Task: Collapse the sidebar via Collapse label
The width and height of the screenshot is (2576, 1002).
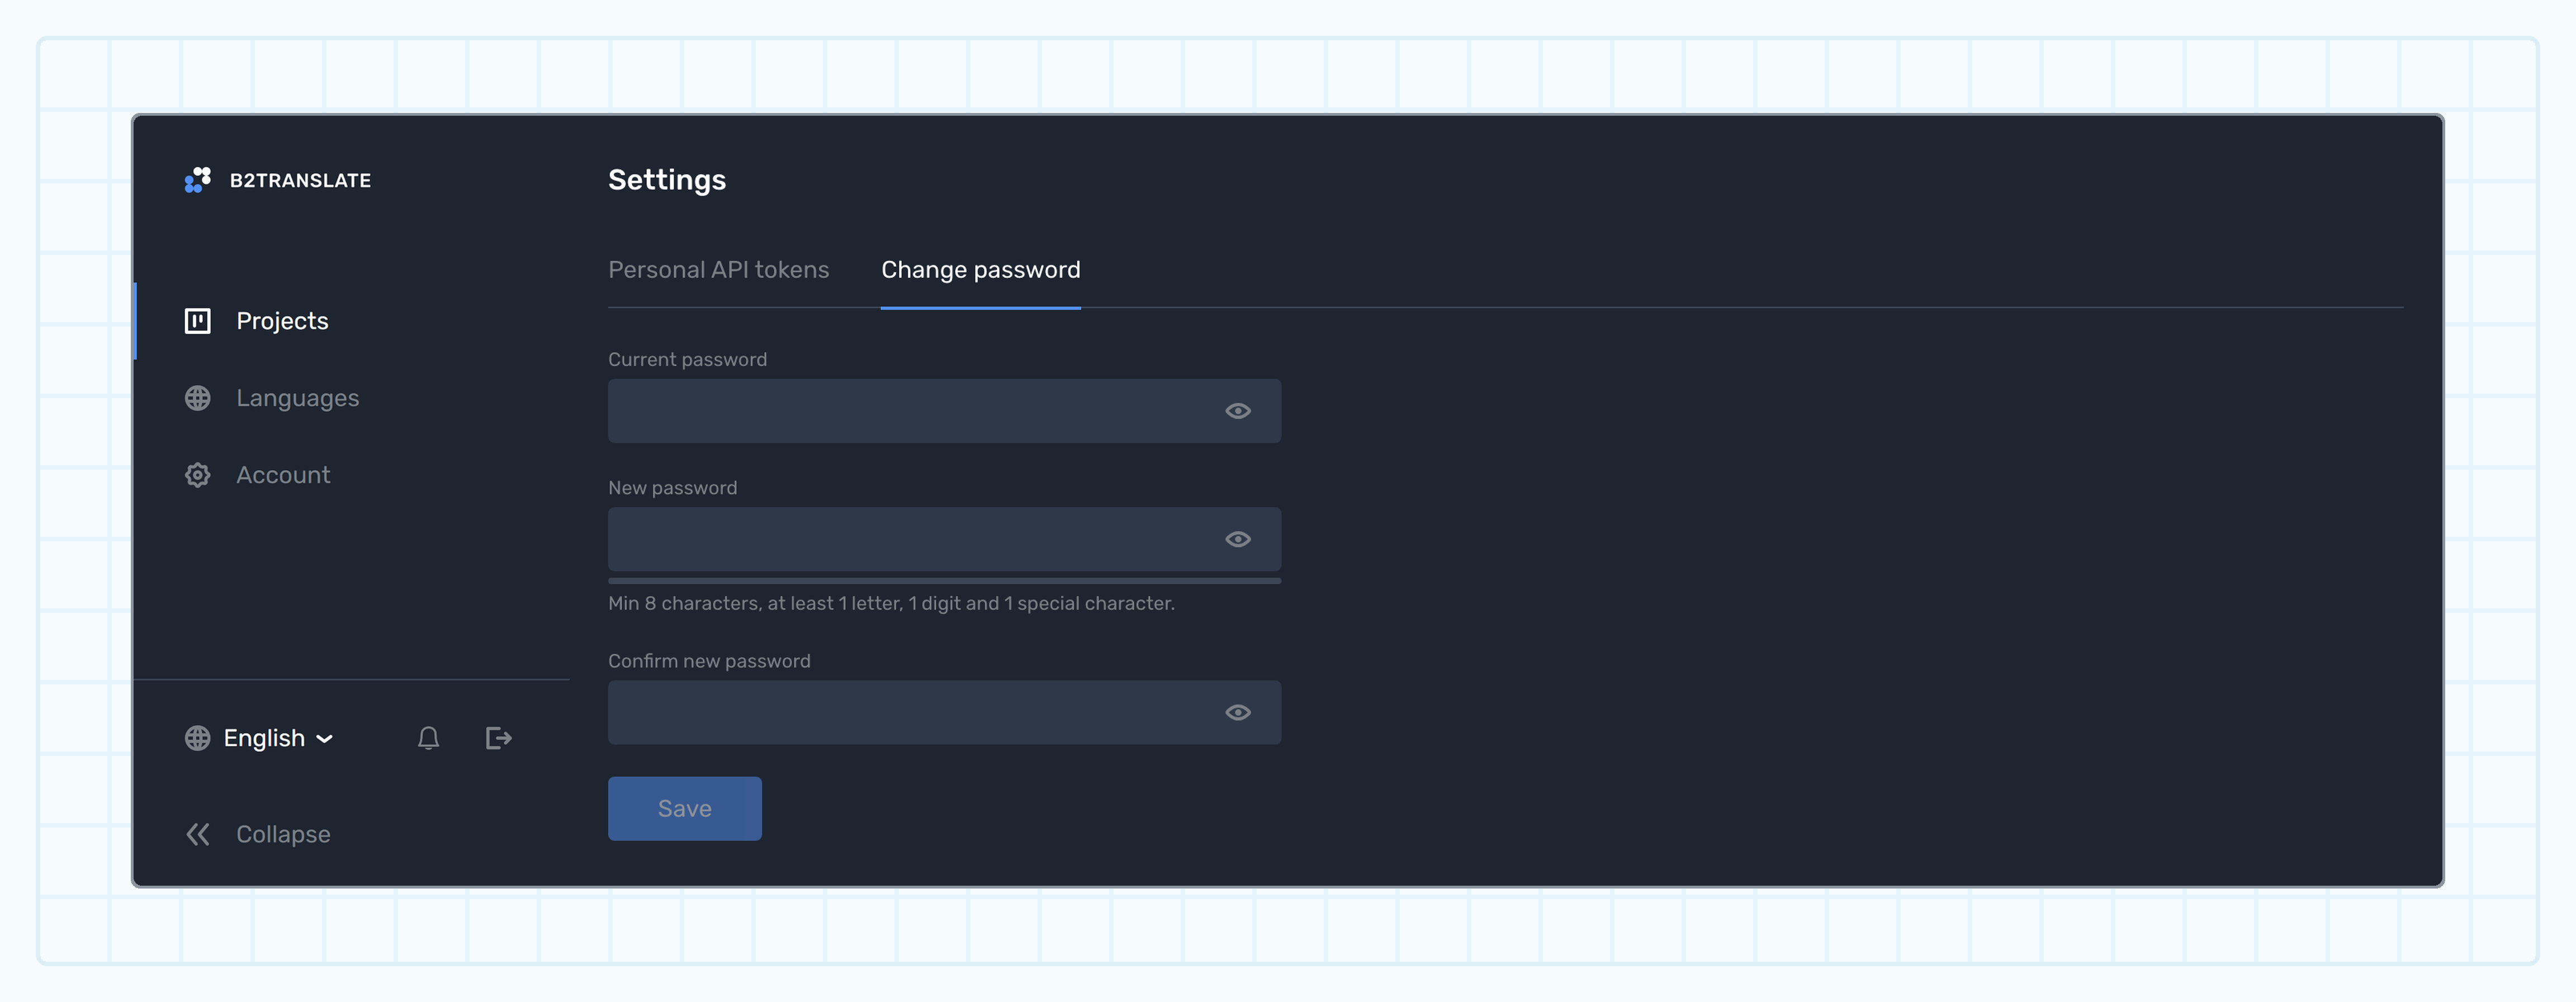Action: click(283, 834)
